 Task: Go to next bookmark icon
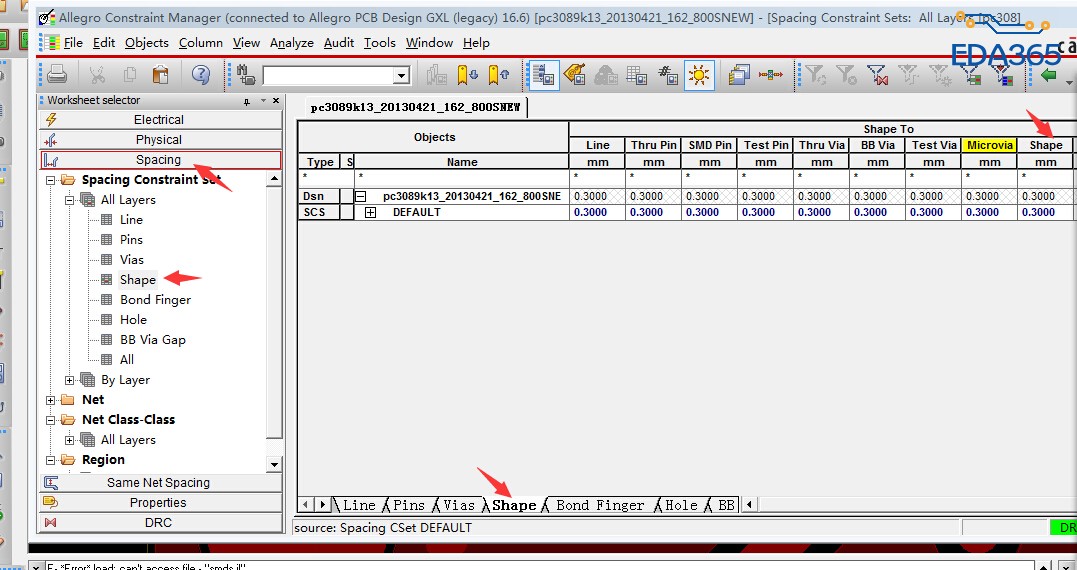(467, 74)
